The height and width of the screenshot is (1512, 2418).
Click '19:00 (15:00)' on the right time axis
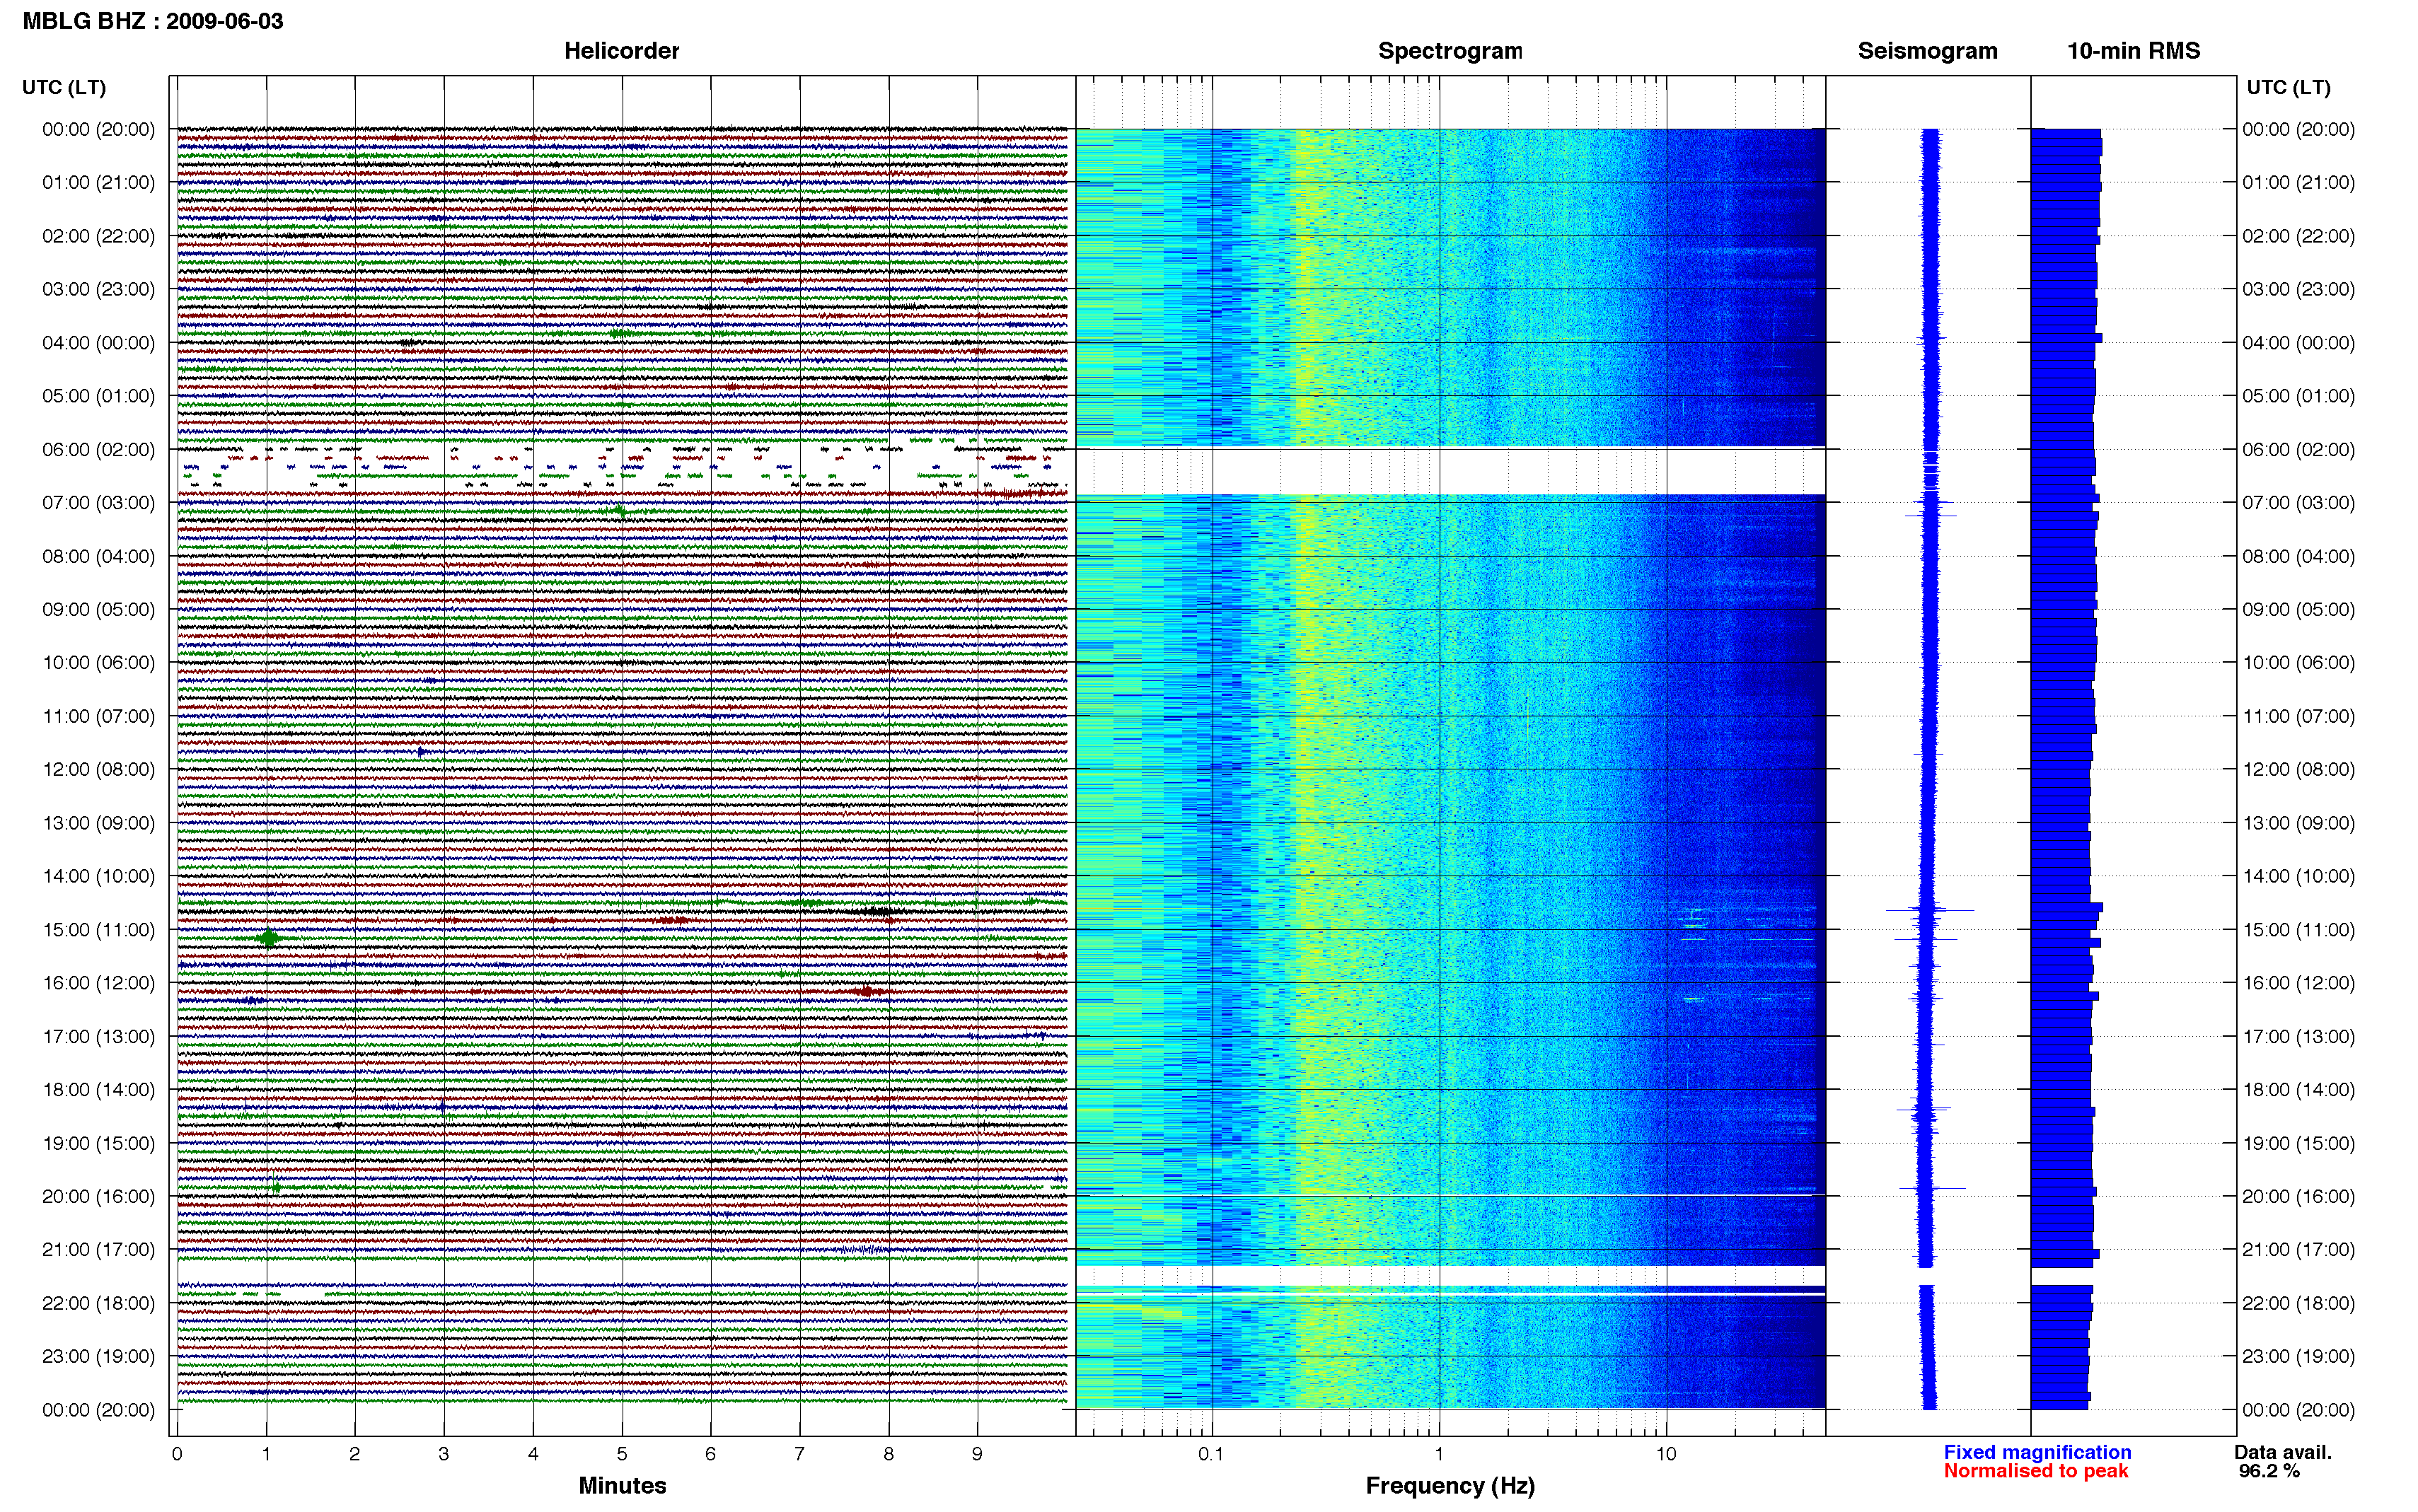[x=2298, y=1143]
